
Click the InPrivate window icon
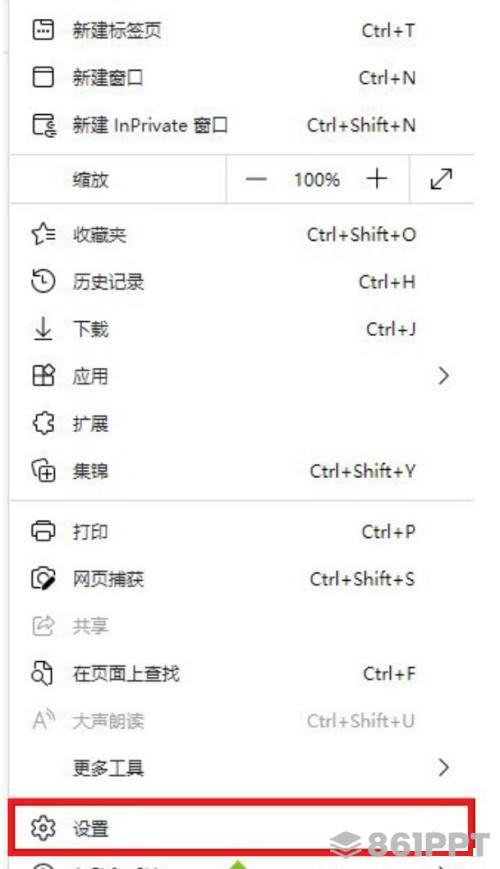[x=44, y=125]
